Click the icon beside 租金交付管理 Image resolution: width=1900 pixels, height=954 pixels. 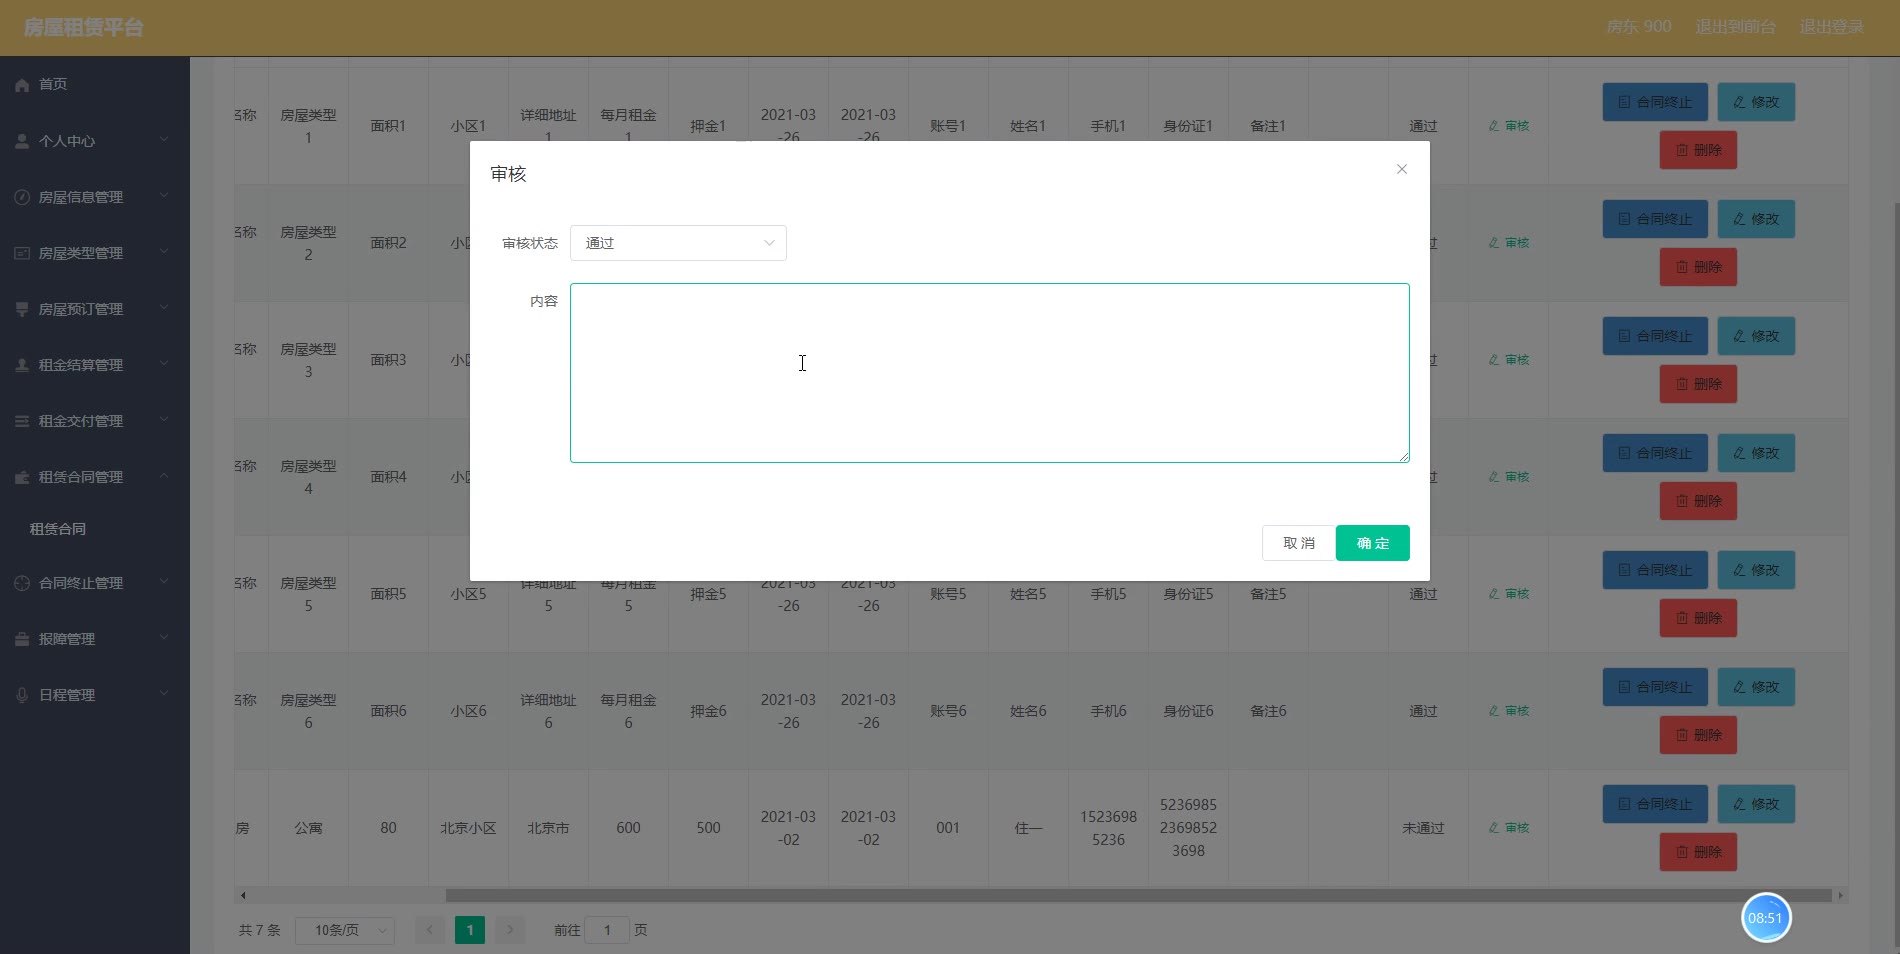pyautogui.click(x=22, y=421)
